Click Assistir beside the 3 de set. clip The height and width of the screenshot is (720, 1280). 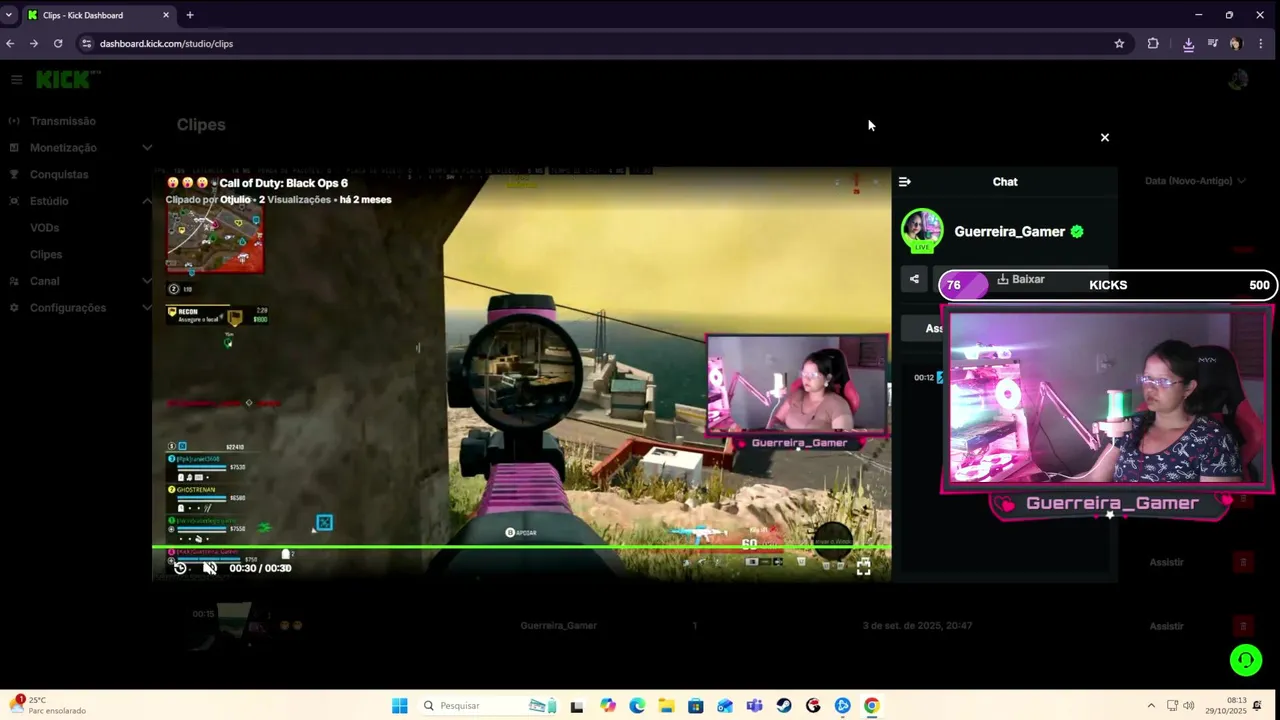point(1166,626)
